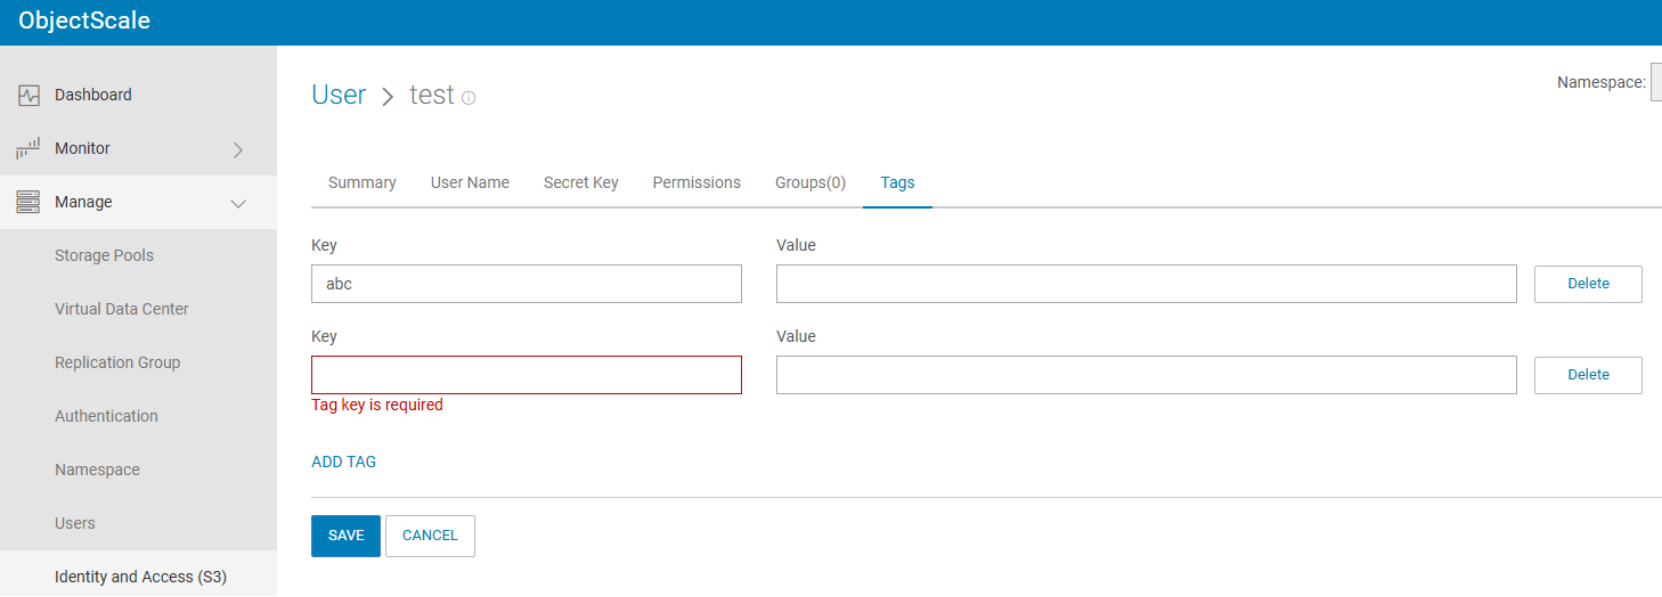Expand the Monitor submenu chevron
Image resolution: width=1662 pixels, height=597 pixels.
pos(238,149)
